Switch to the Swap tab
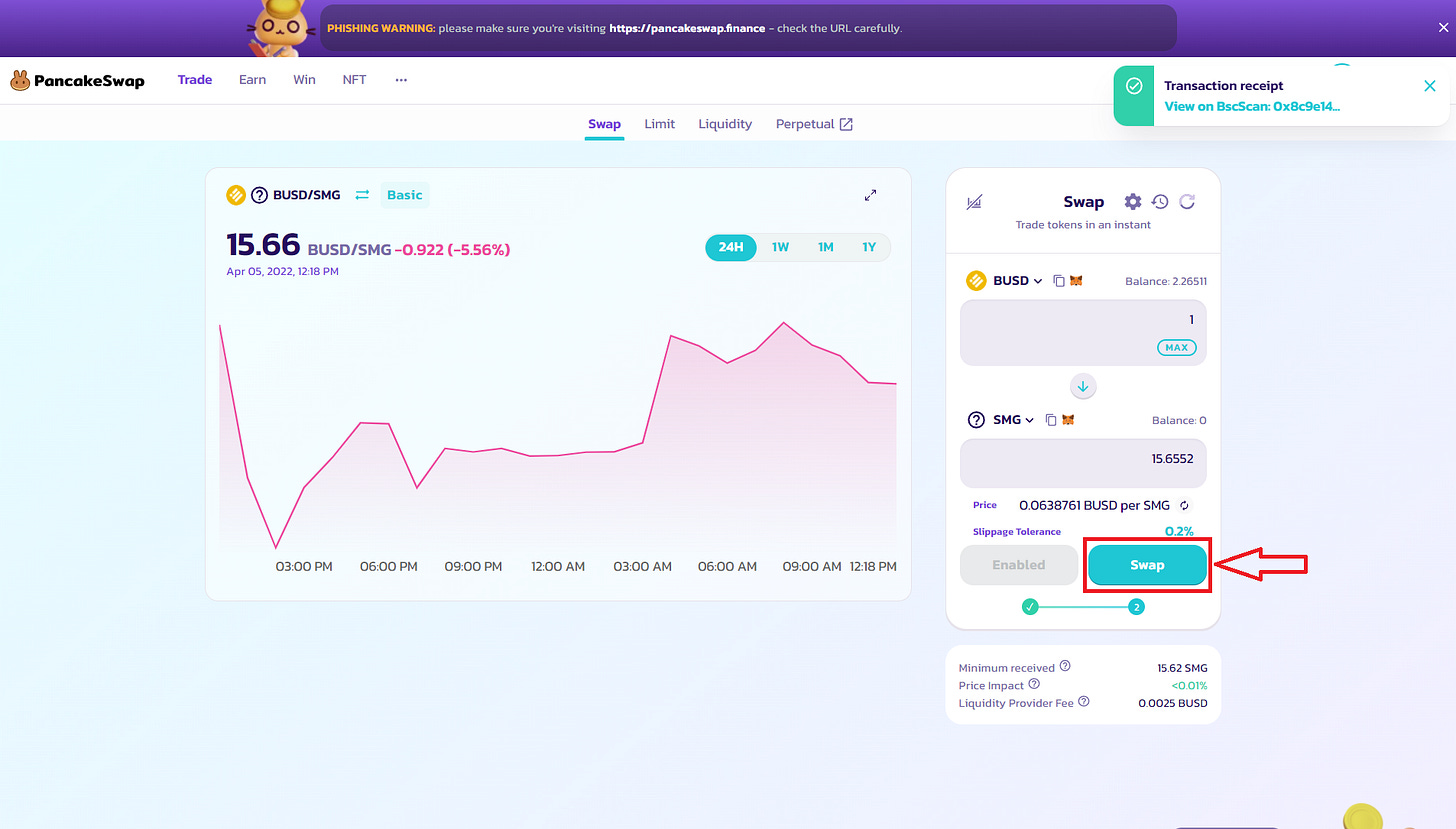1456x829 pixels. pos(604,124)
